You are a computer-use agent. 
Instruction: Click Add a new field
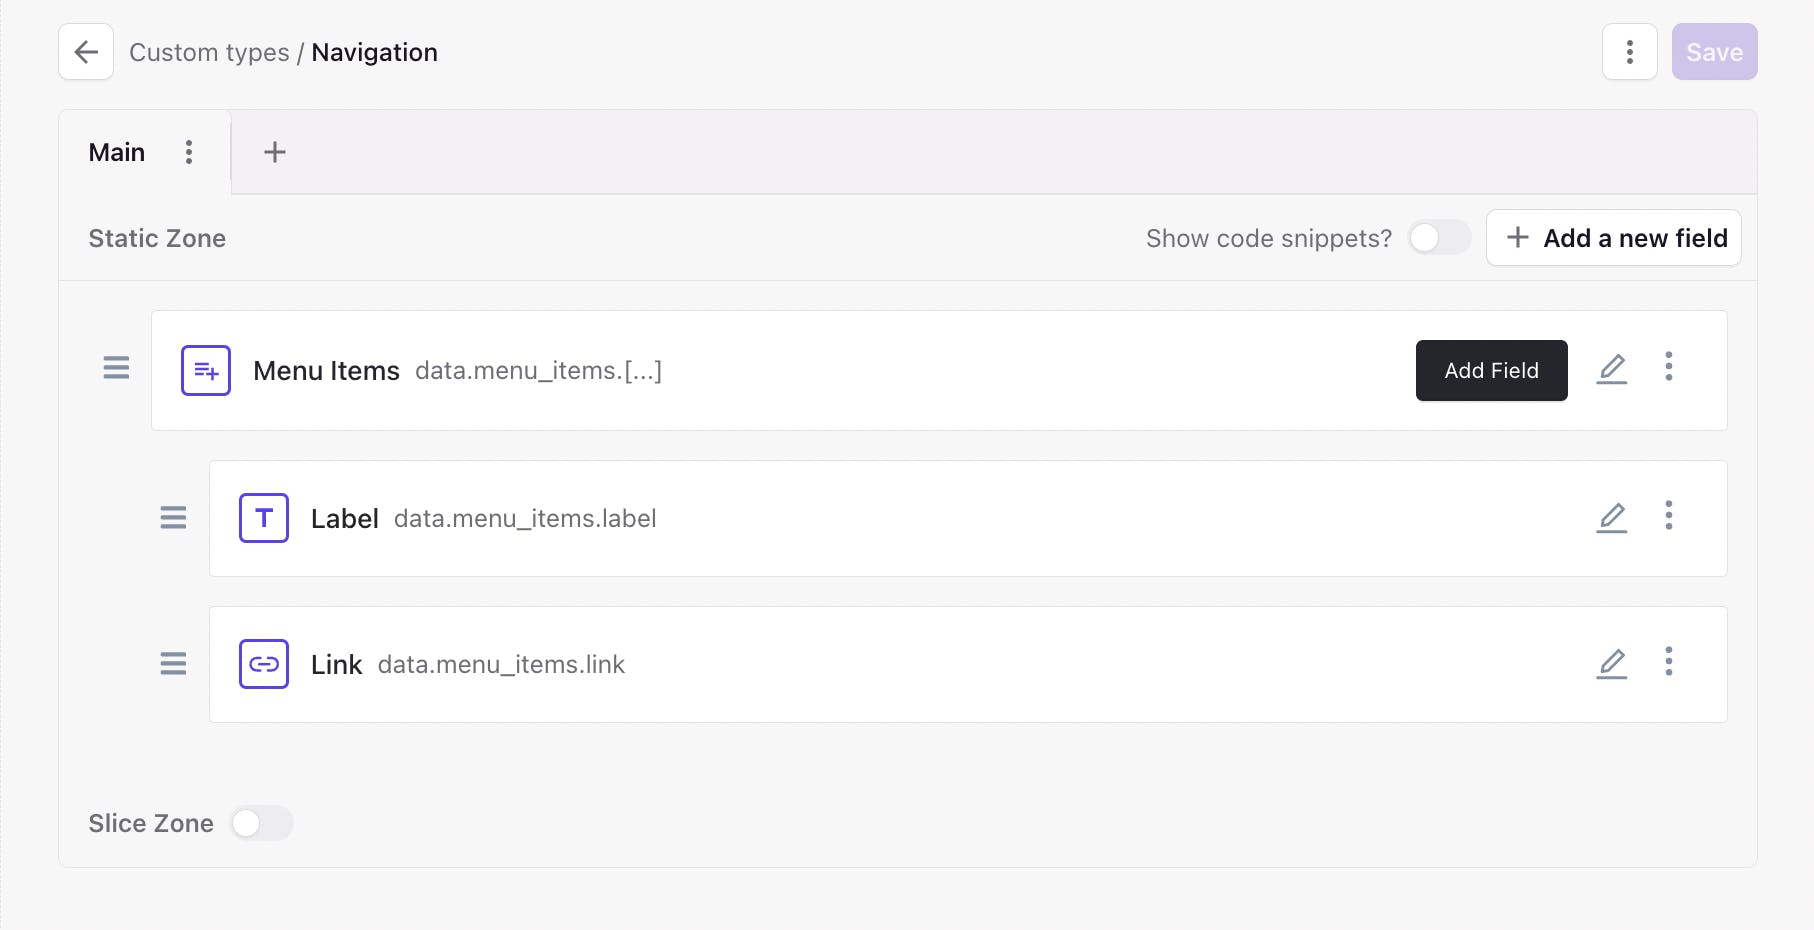click(x=1613, y=238)
